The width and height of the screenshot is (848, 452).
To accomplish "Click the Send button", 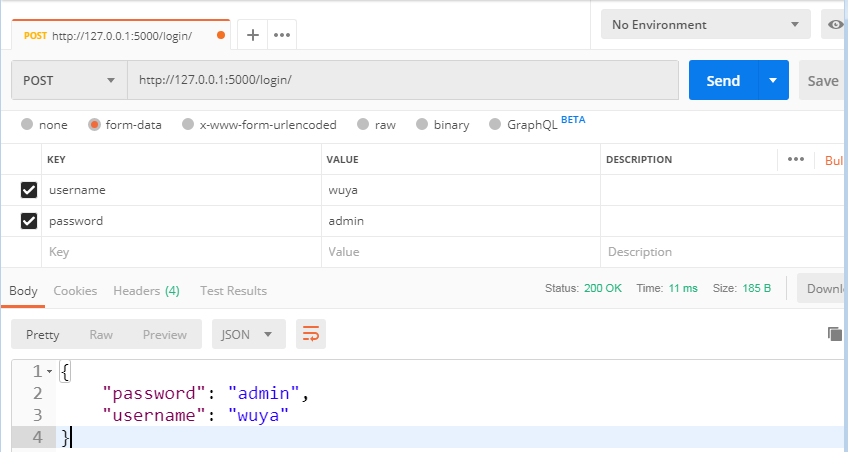I will click(723, 81).
